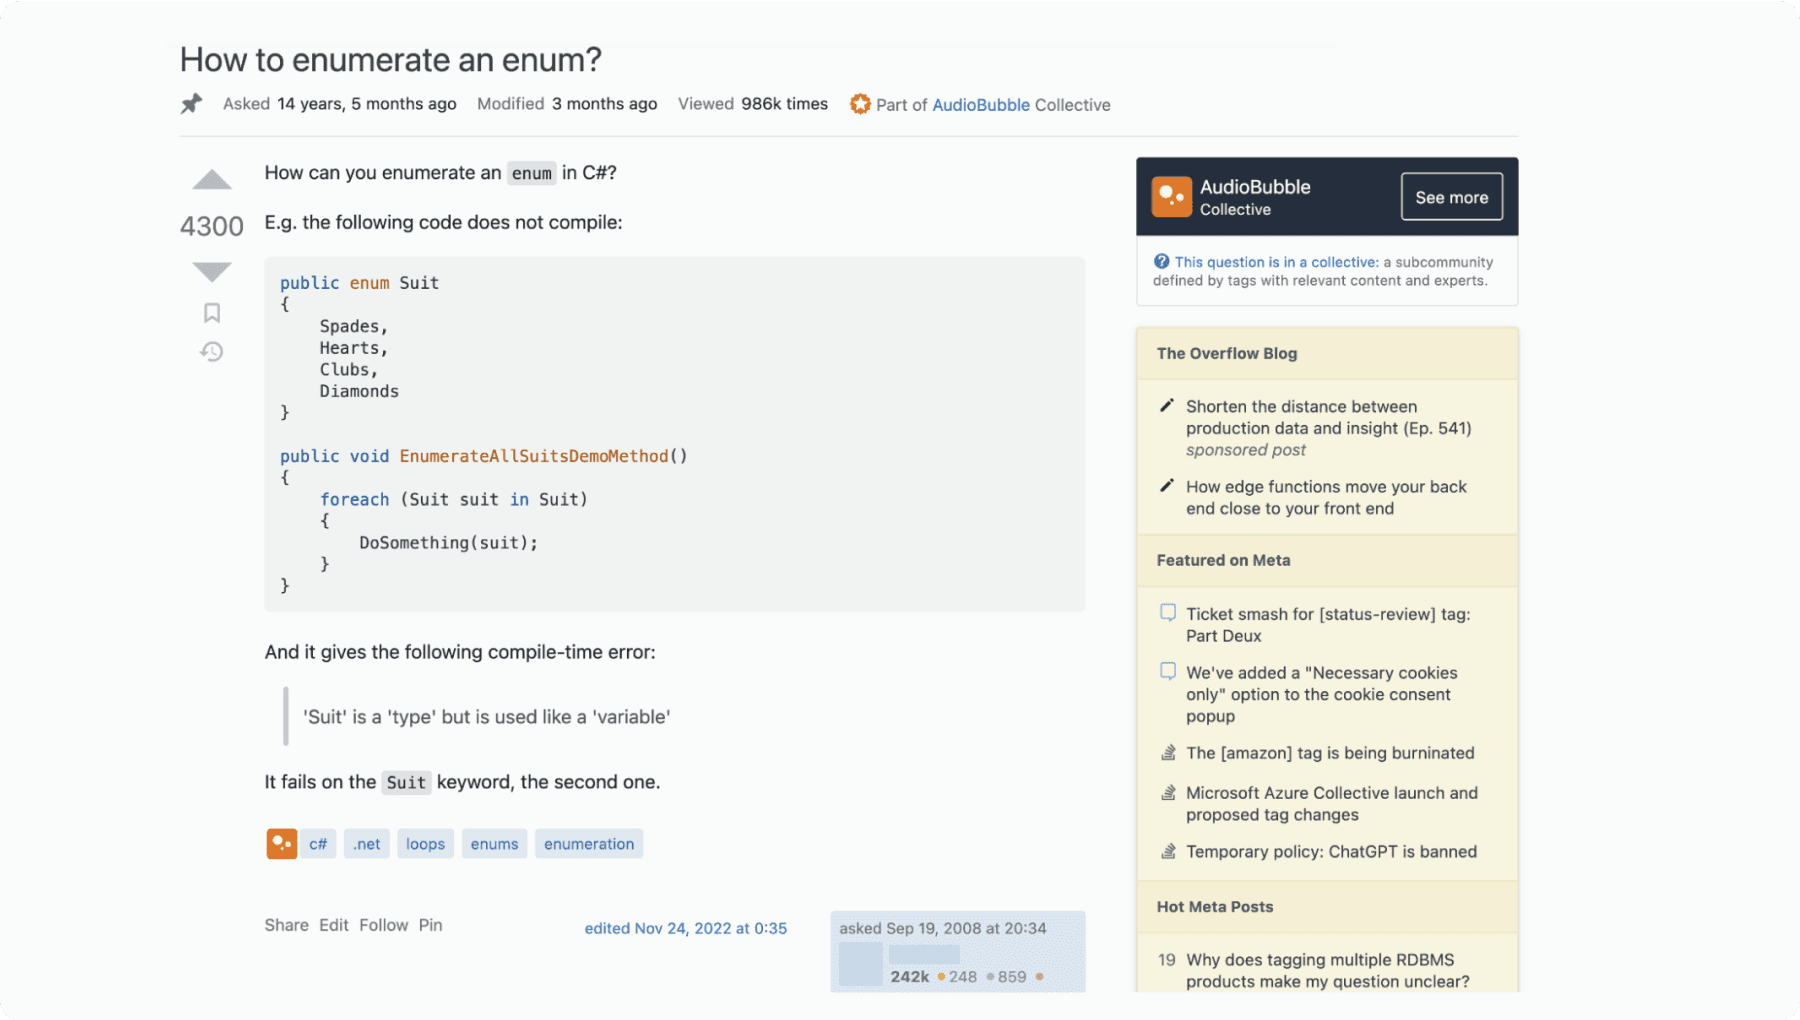This screenshot has width=1800, height=1020.
Task: Upvote the enumerate an enum question
Action: 211,180
